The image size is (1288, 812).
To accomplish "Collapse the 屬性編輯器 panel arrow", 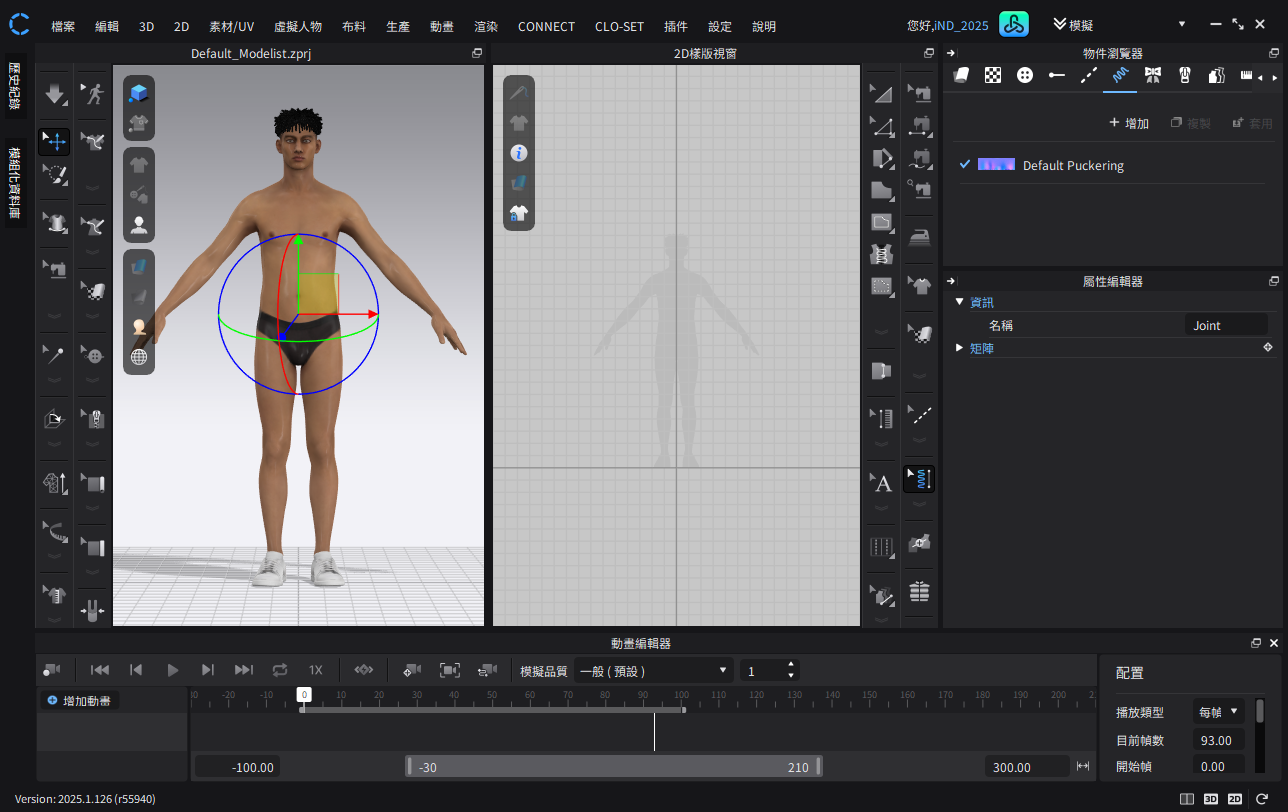I will point(950,281).
